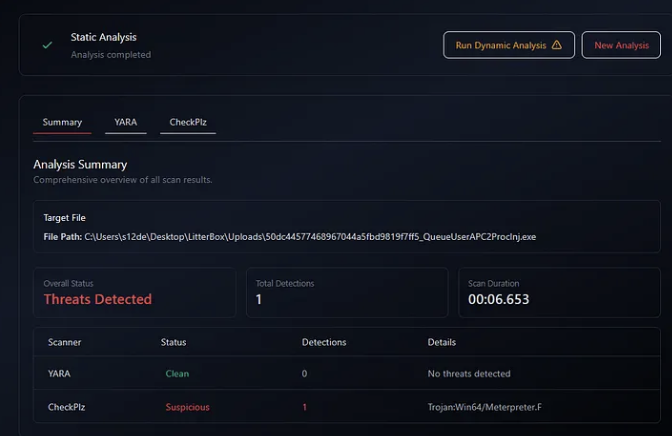Click the Trojan:Win64/Meterpreter.F detail

pos(482,407)
